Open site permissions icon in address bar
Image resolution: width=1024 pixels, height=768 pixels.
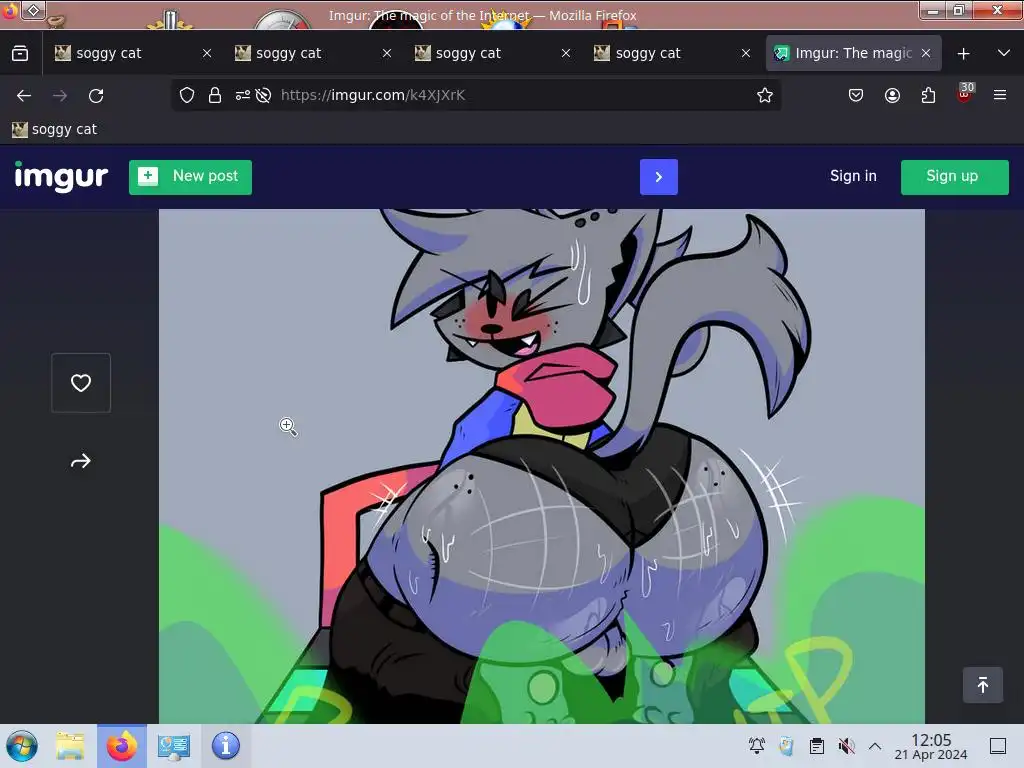coord(243,95)
